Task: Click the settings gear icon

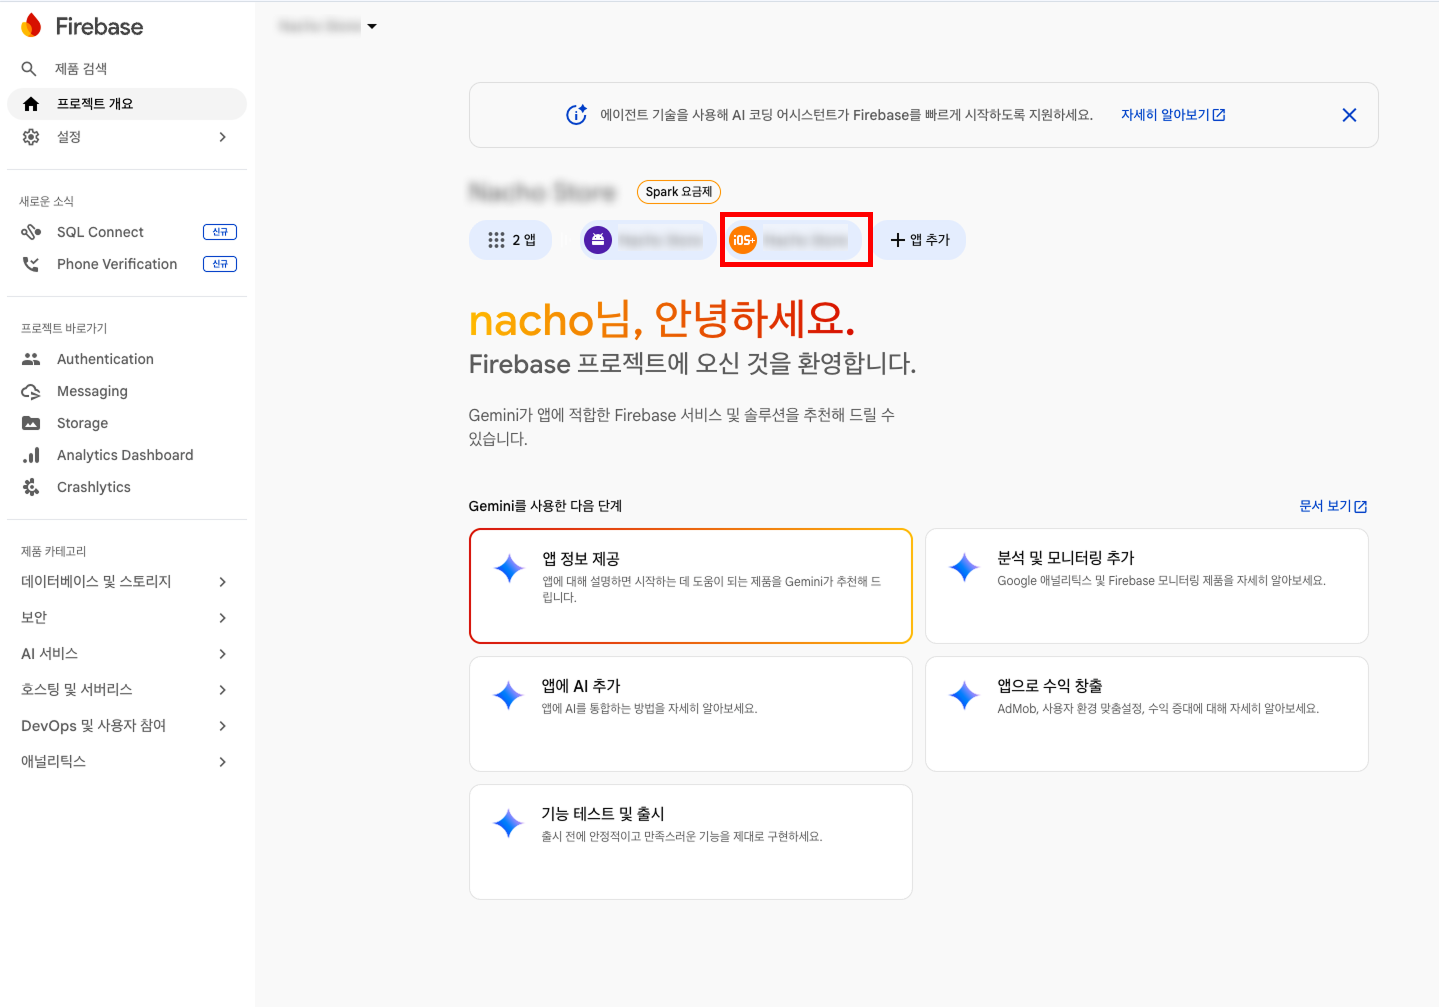Action: tap(31, 137)
